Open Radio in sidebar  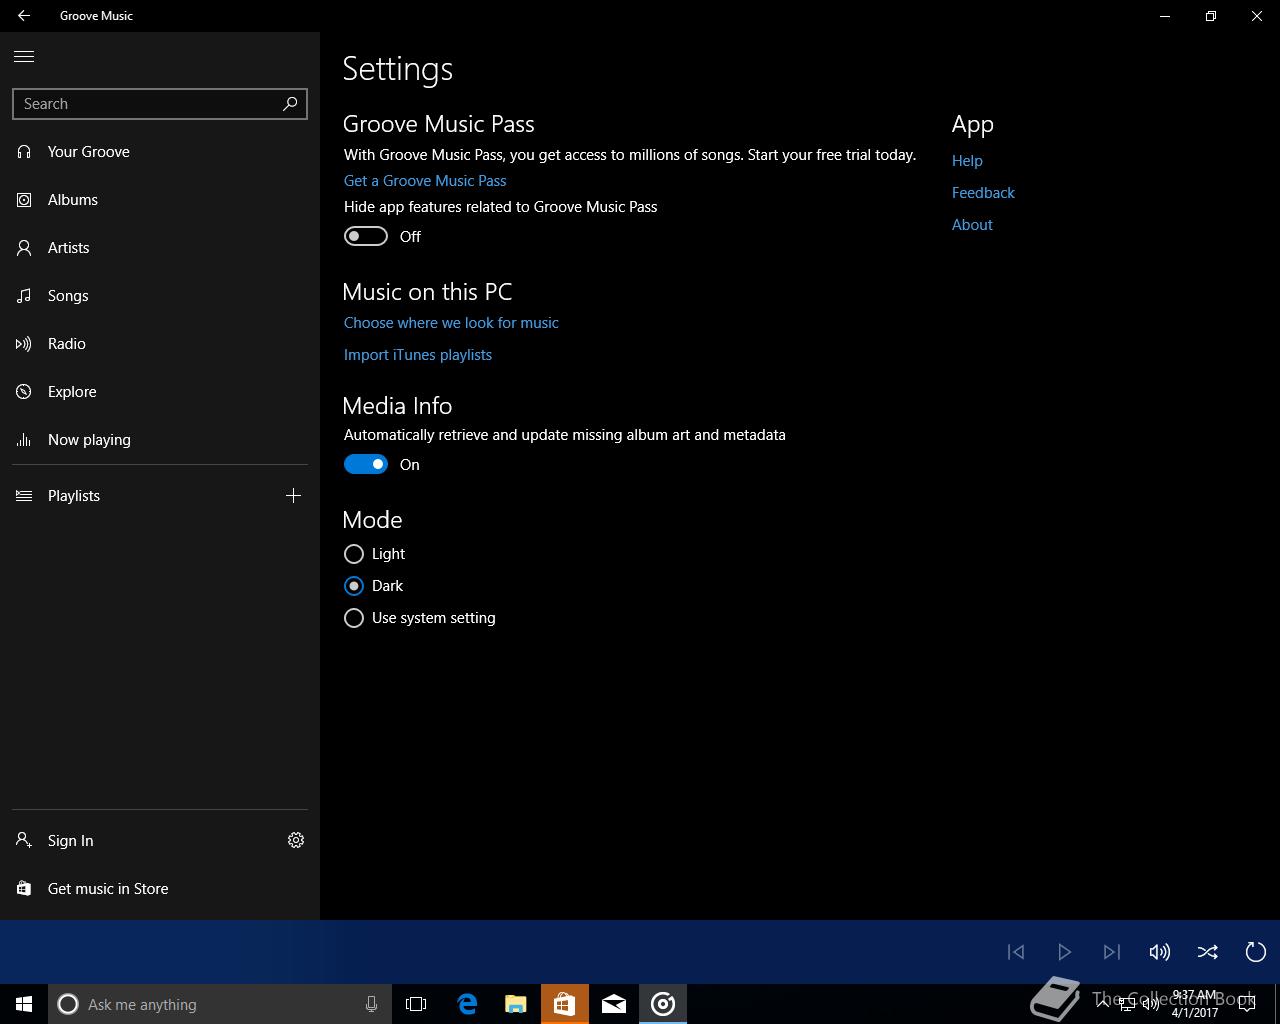(160, 344)
